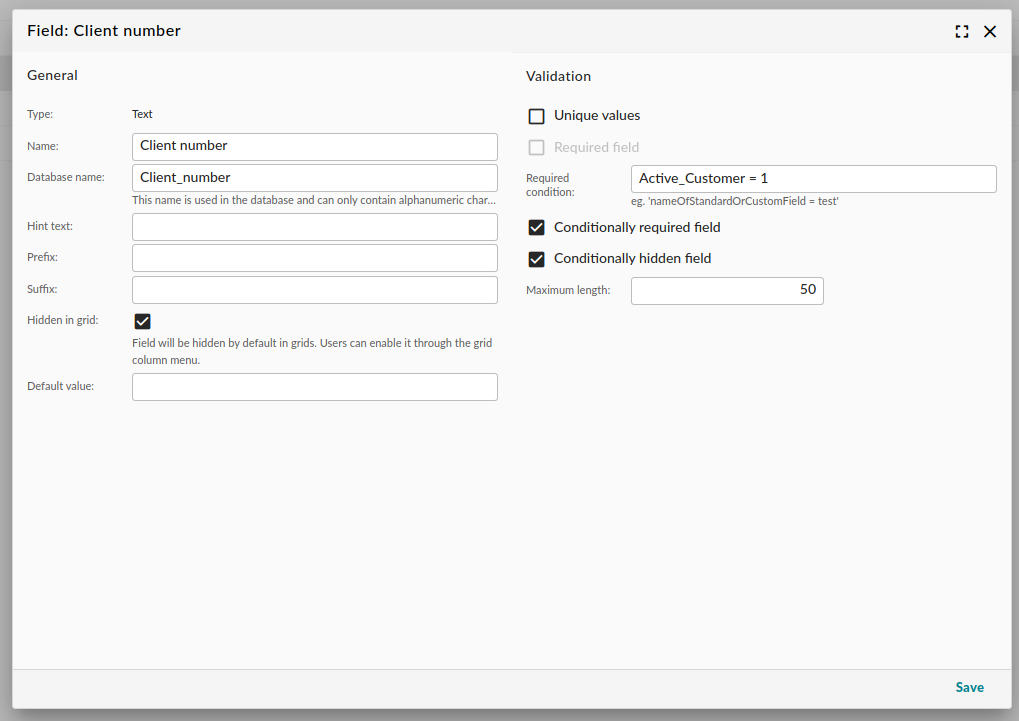Click the Hidden in grid label
Viewport: 1019px width, 721px height.
pos(62,321)
